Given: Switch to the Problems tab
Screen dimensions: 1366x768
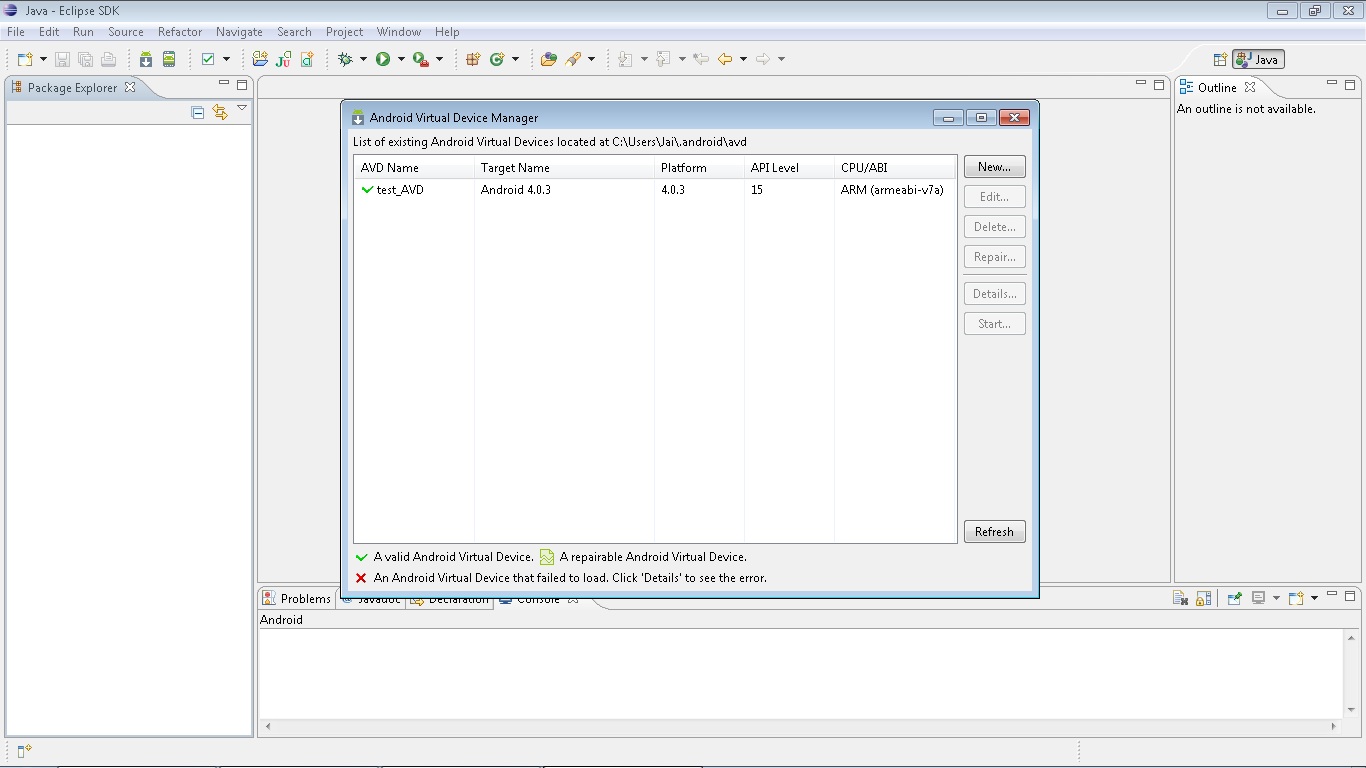Looking at the screenshot, I should [296, 598].
